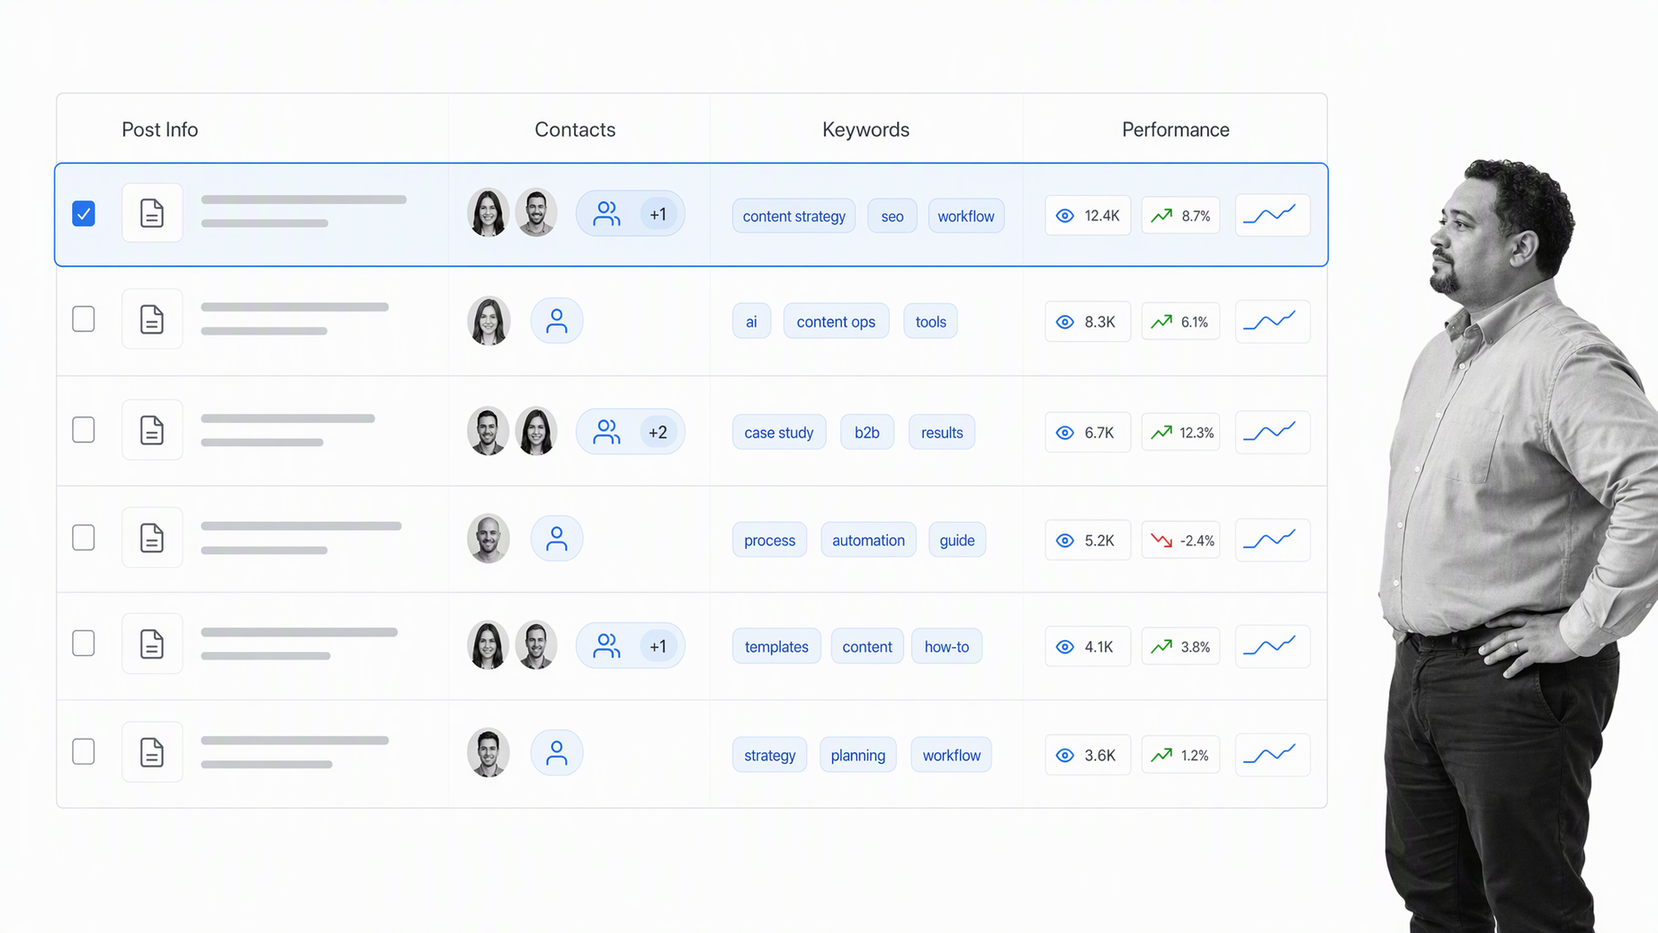Click the eye views icon beside 12.4K

pos(1065,216)
